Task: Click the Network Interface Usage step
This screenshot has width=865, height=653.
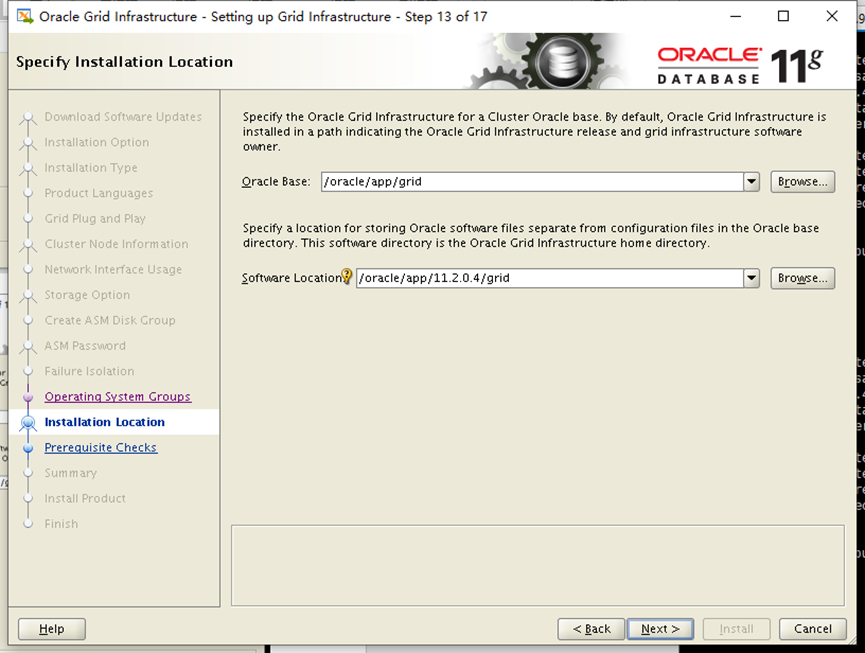Action: [113, 269]
